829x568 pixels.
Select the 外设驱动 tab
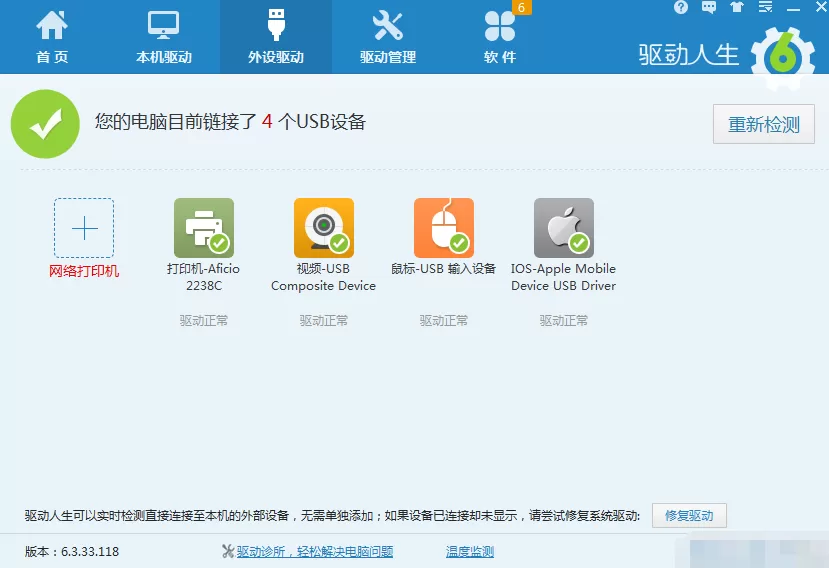pyautogui.click(x=276, y=37)
